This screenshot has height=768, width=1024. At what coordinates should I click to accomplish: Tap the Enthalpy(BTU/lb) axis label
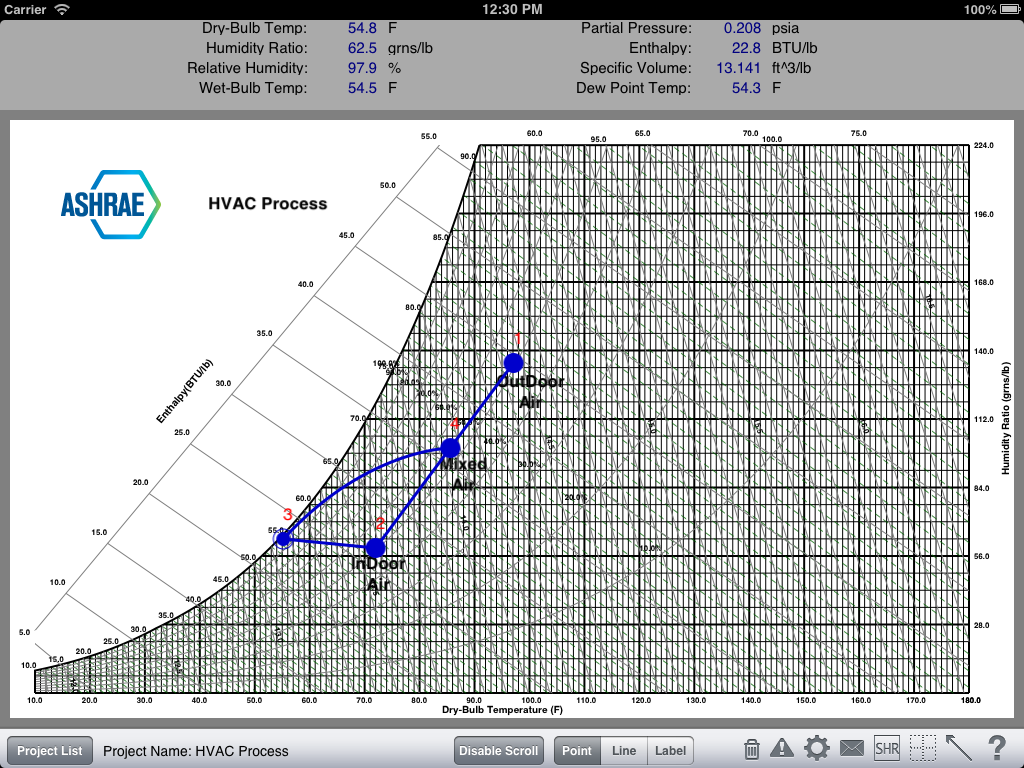[x=184, y=391]
